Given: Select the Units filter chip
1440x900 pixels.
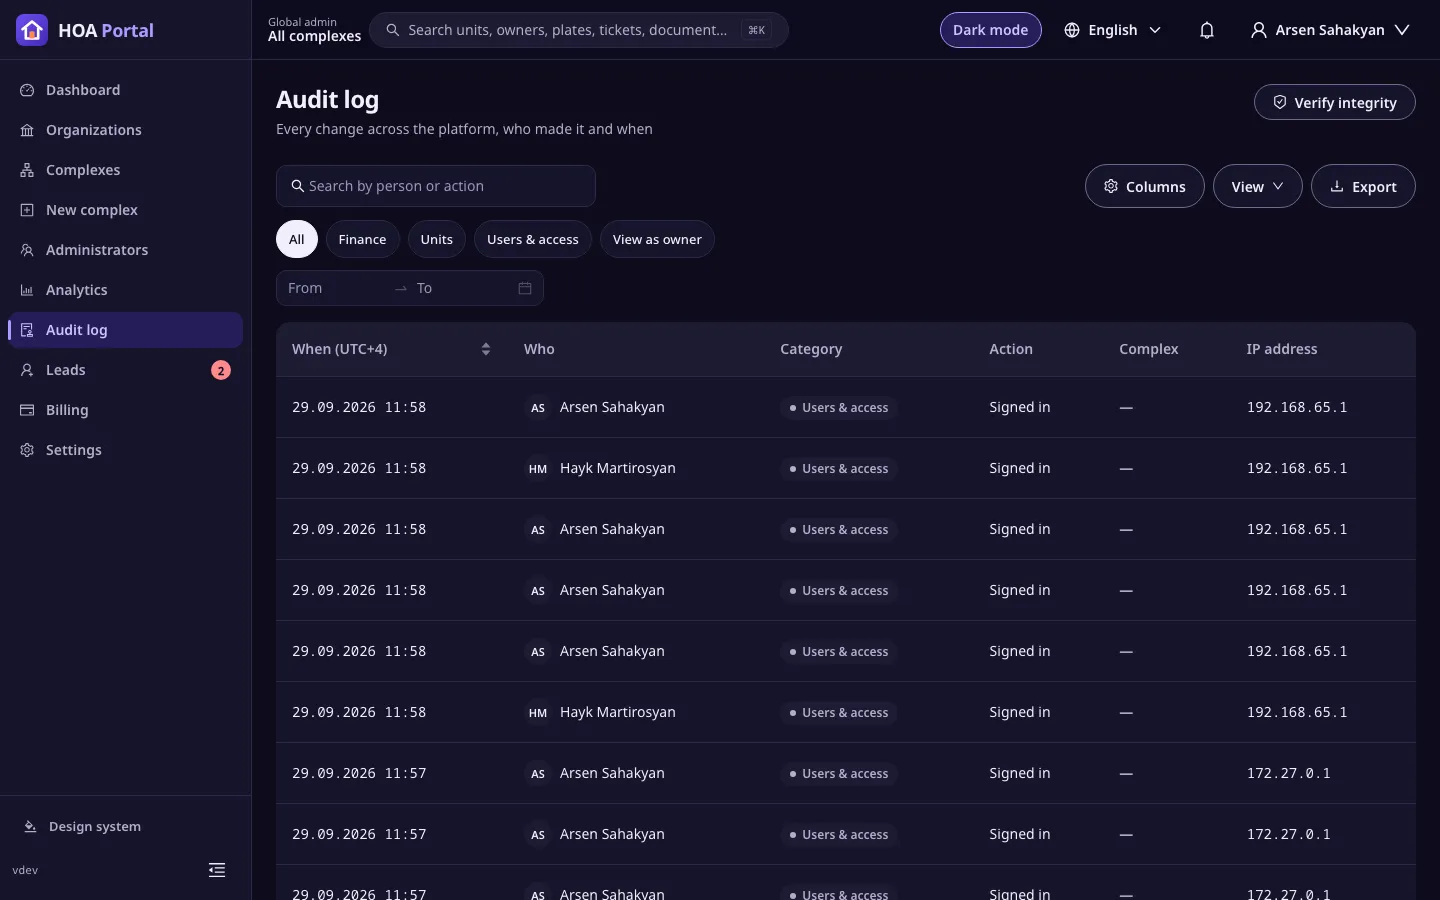Looking at the screenshot, I should pyautogui.click(x=437, y=239).
